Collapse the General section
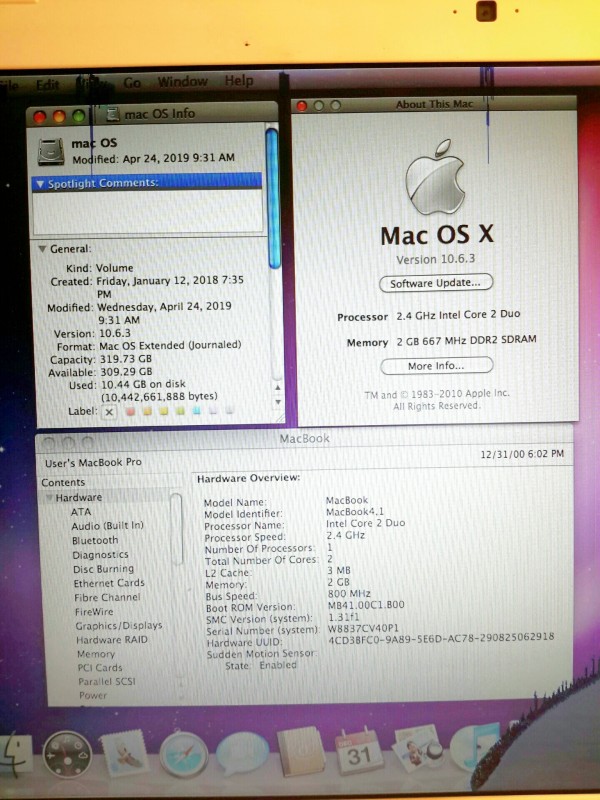This screenshot has width=600, height=800. 42,249
